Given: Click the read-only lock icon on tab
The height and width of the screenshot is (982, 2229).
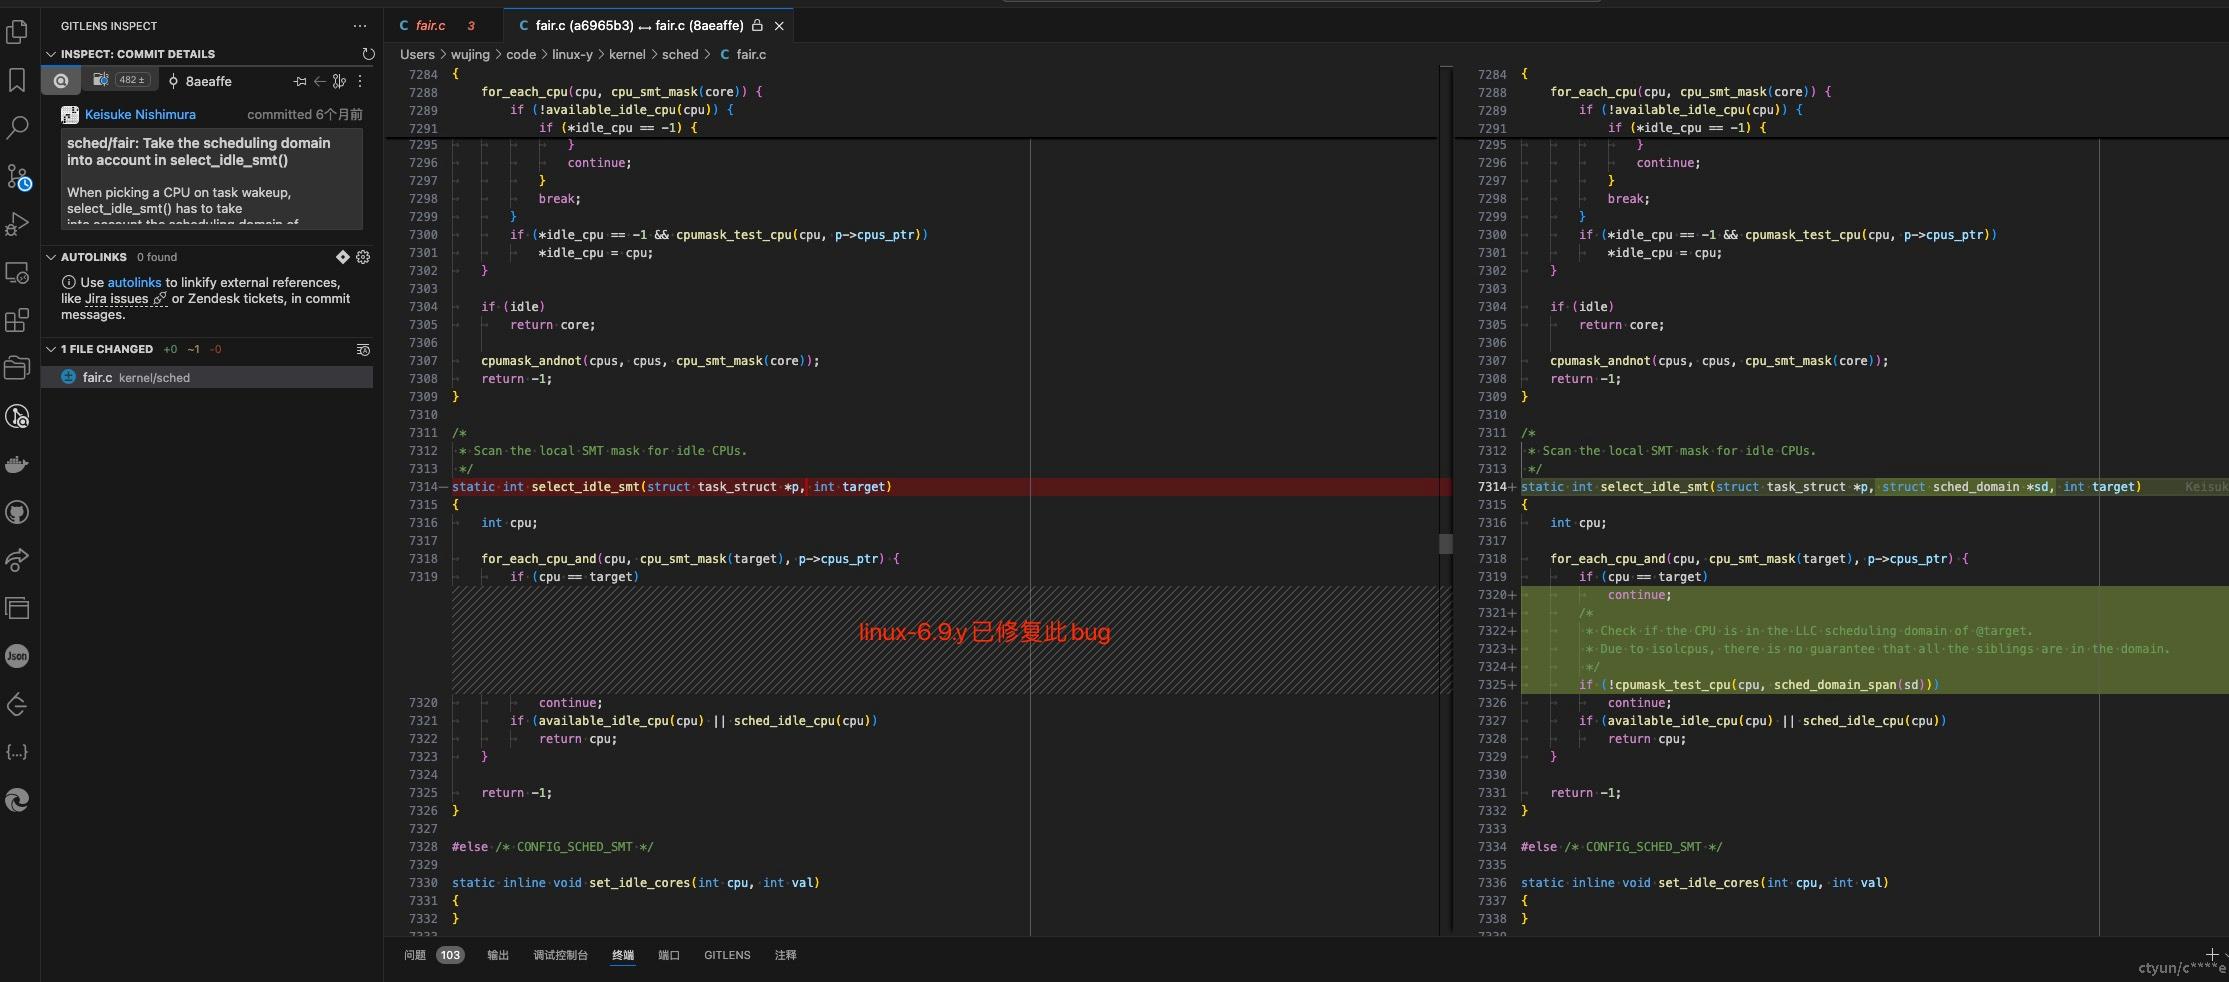Looking at the screenshot, I should (x=757, y=25).
